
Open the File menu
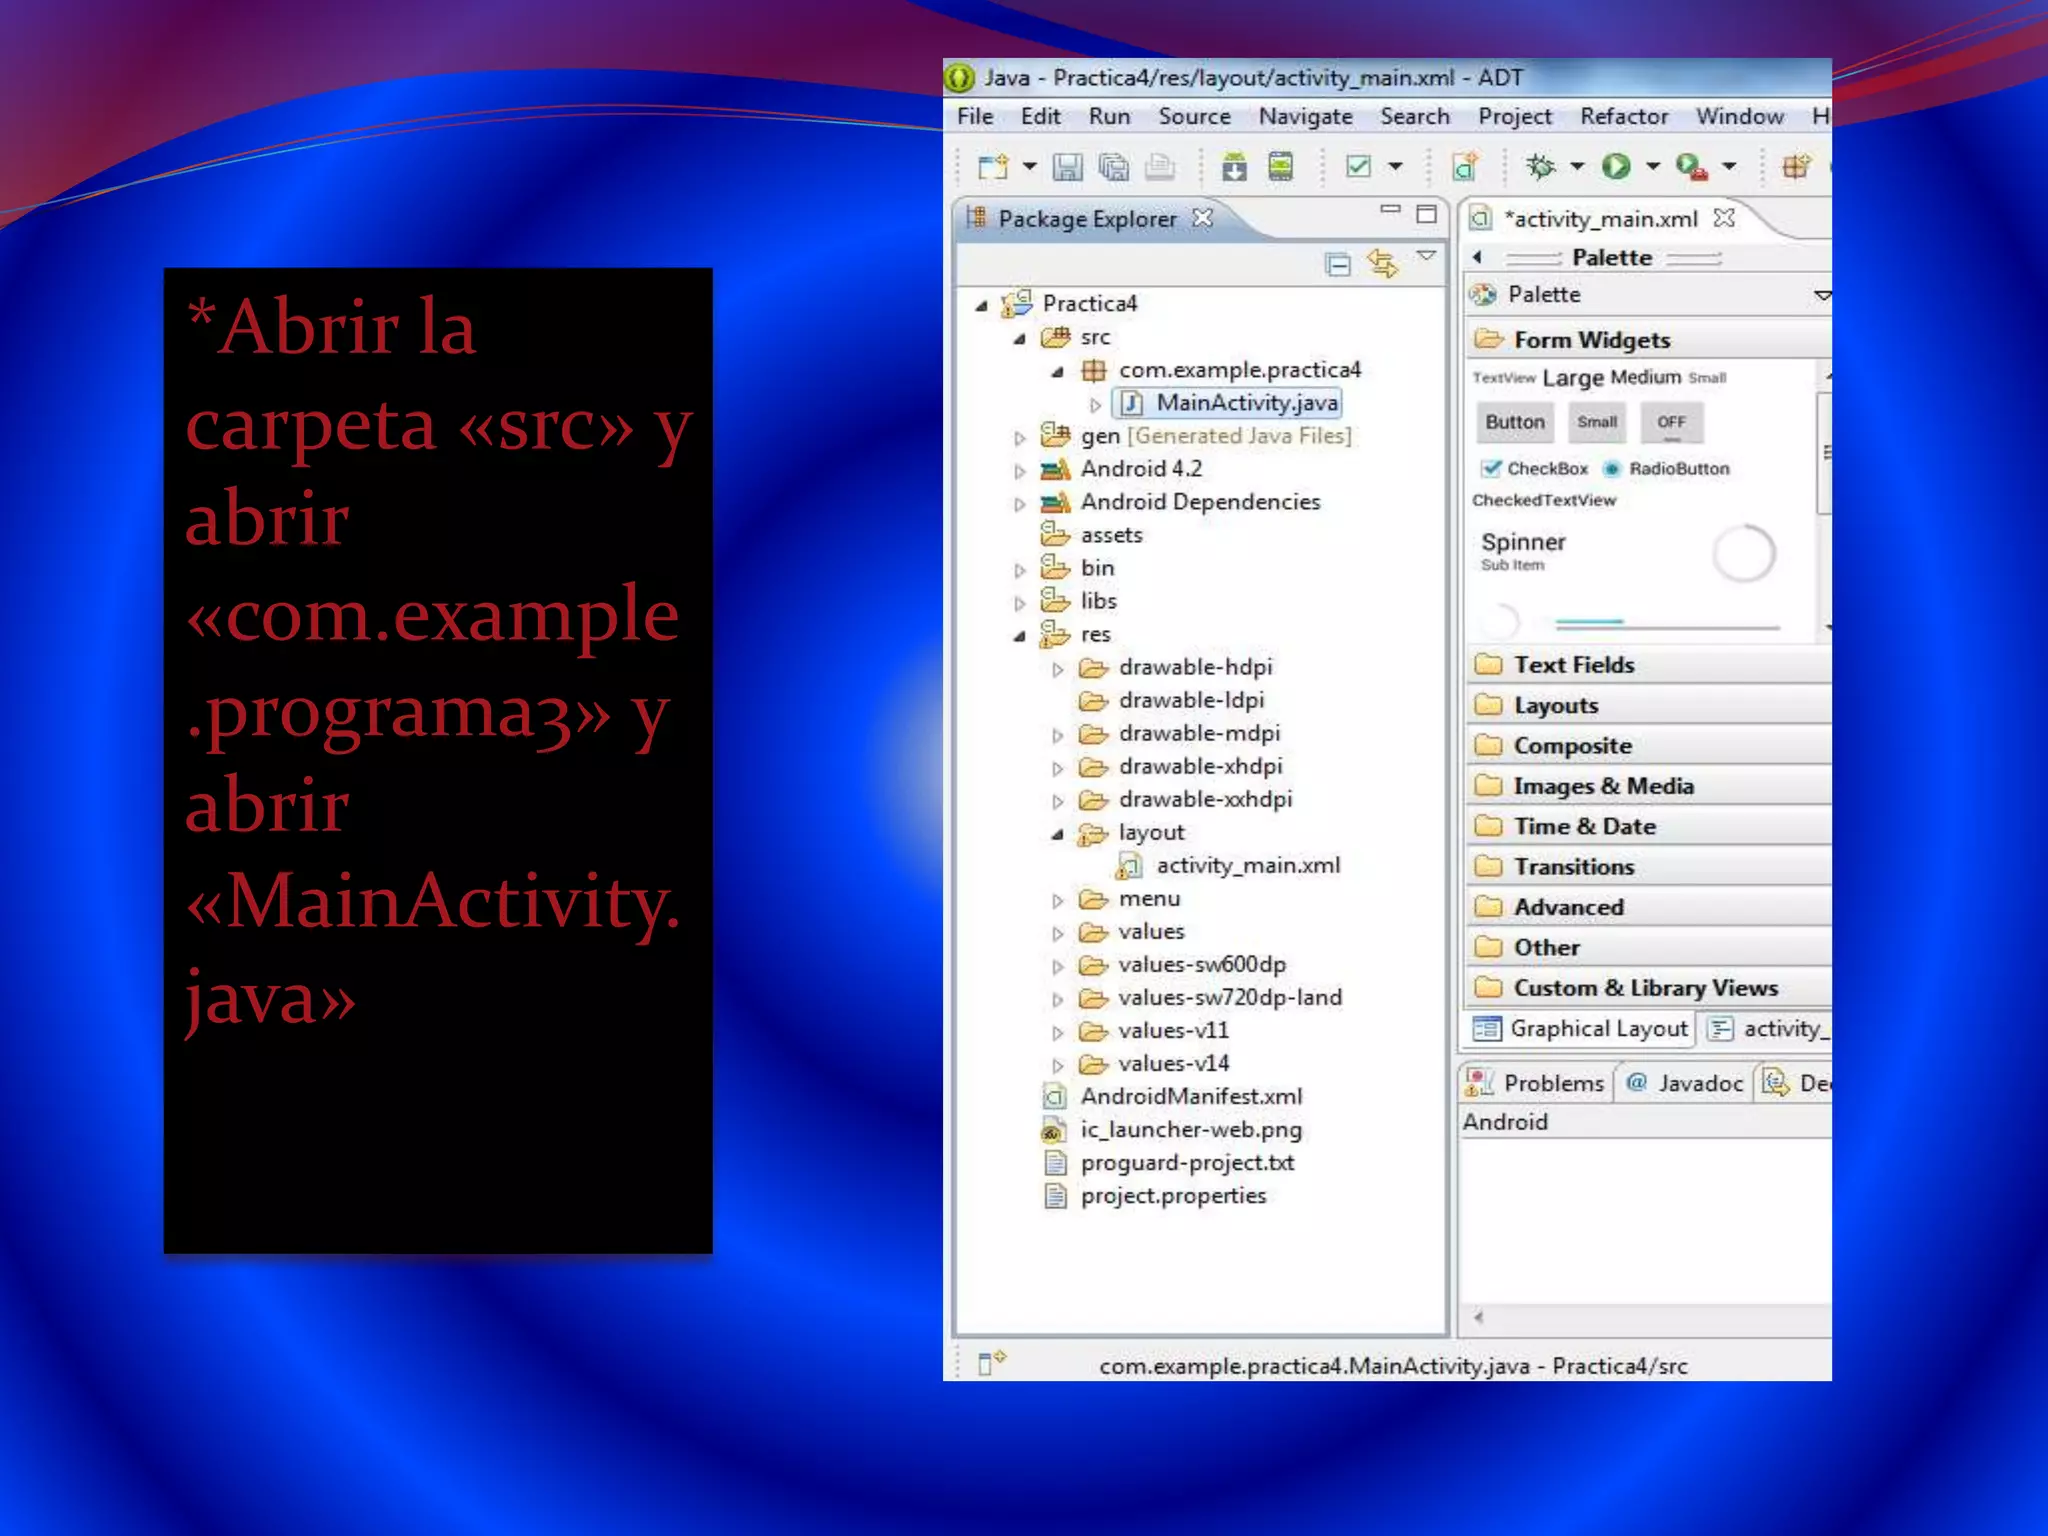975,116
